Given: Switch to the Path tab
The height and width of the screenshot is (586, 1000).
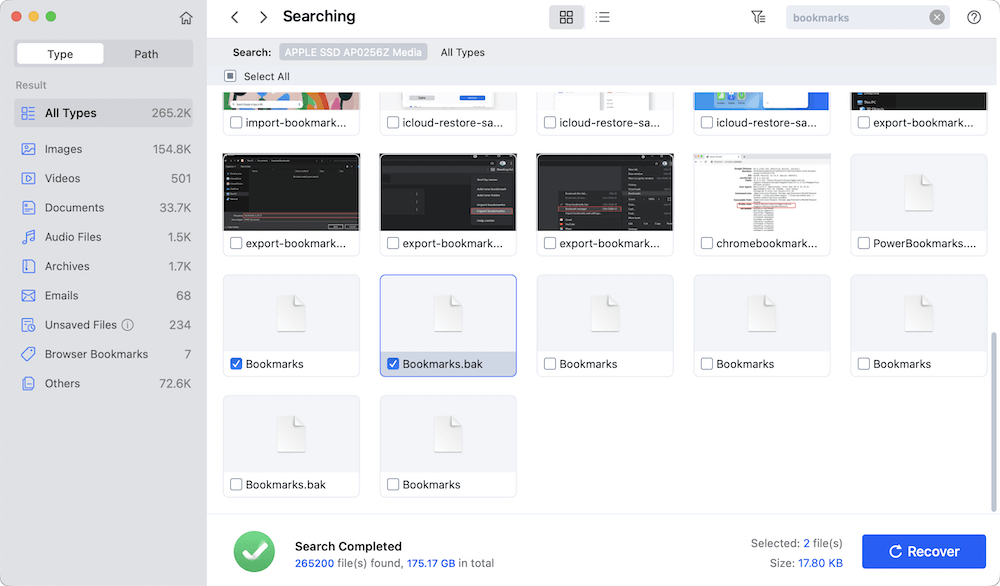Looking at the screenshot, I should (147, 53).
